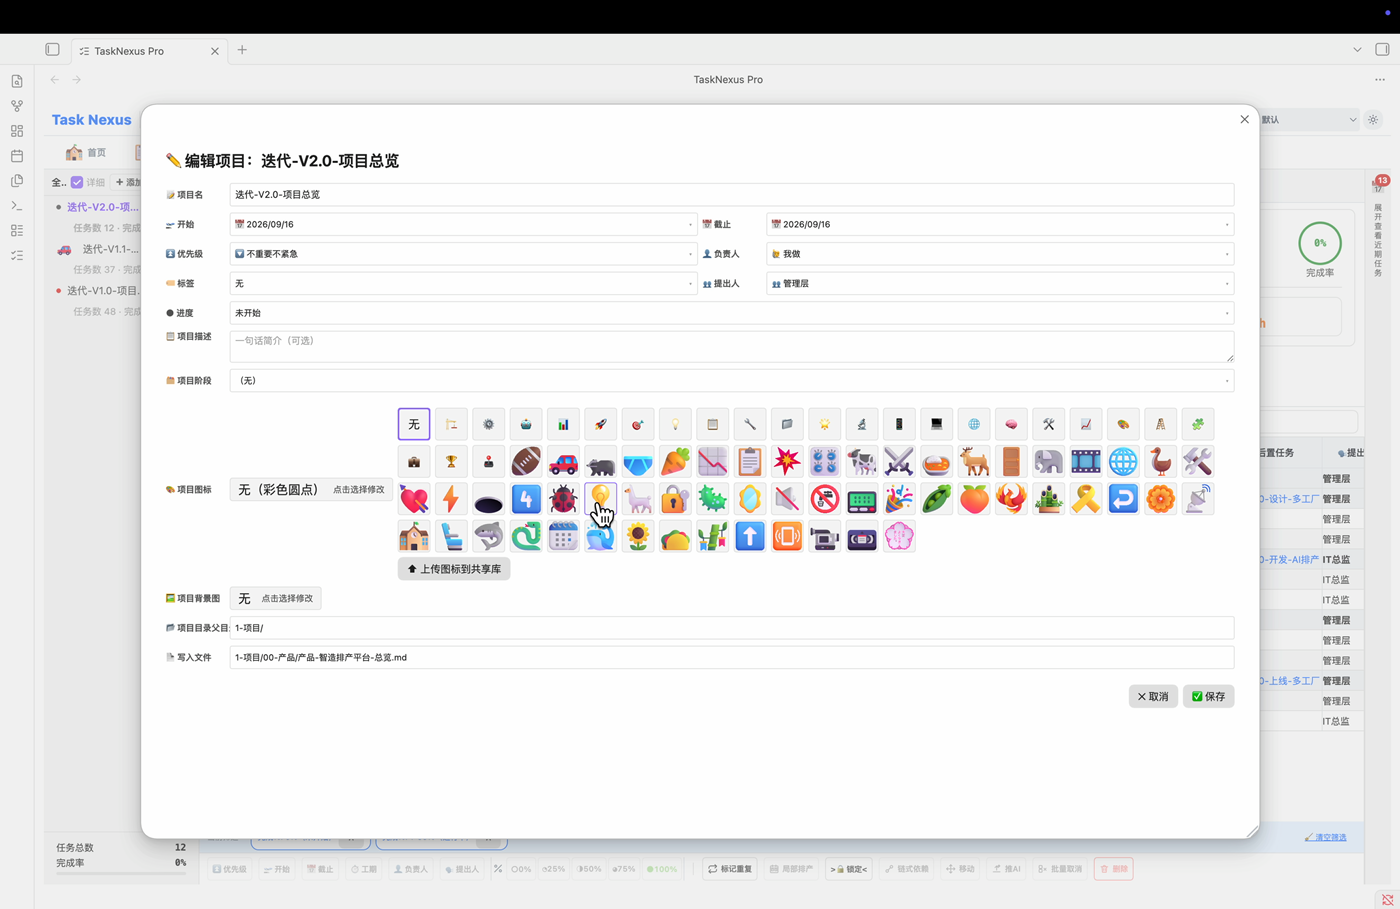This screenshot has height=909, width=1400.
Task: Choose the party popper project icon
Action: 899,499
